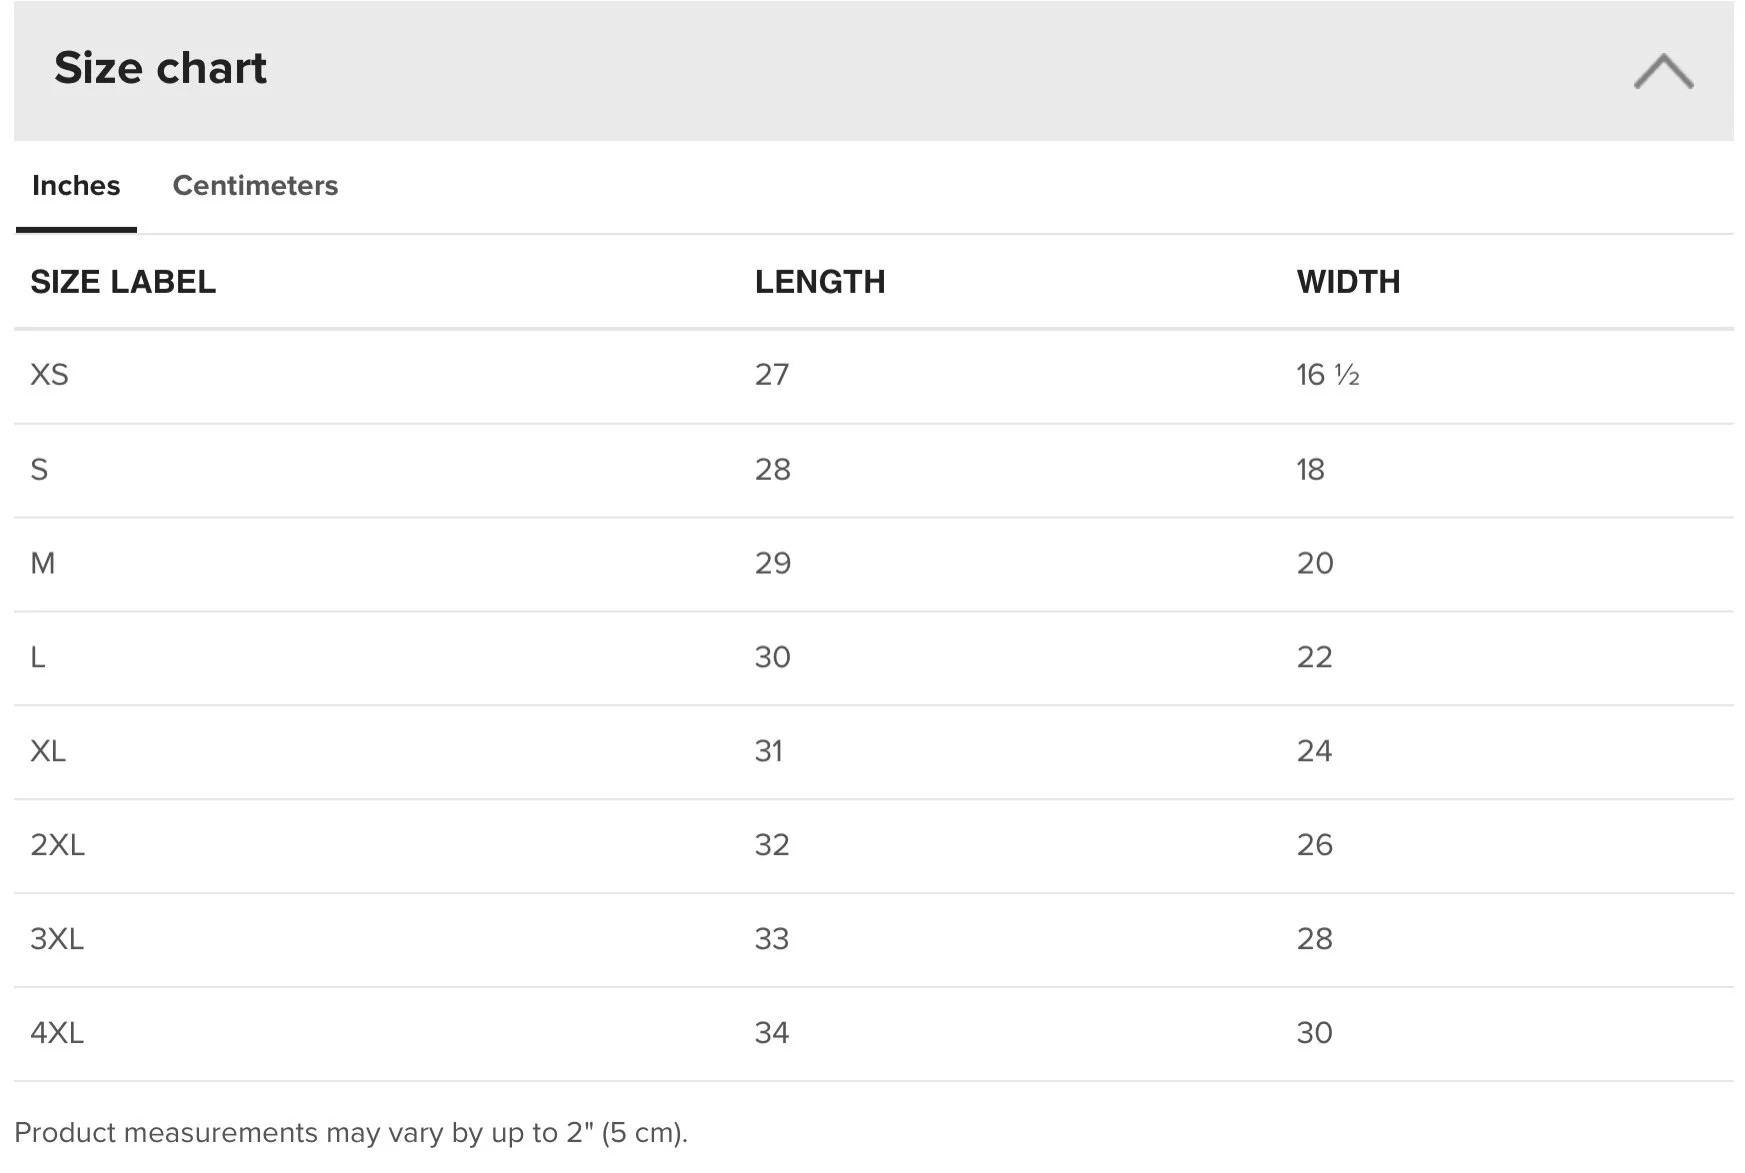The width and height of the screenshot is (1745, 1173).
Task: Click the Size chart heading
Action: coord(160,68)
